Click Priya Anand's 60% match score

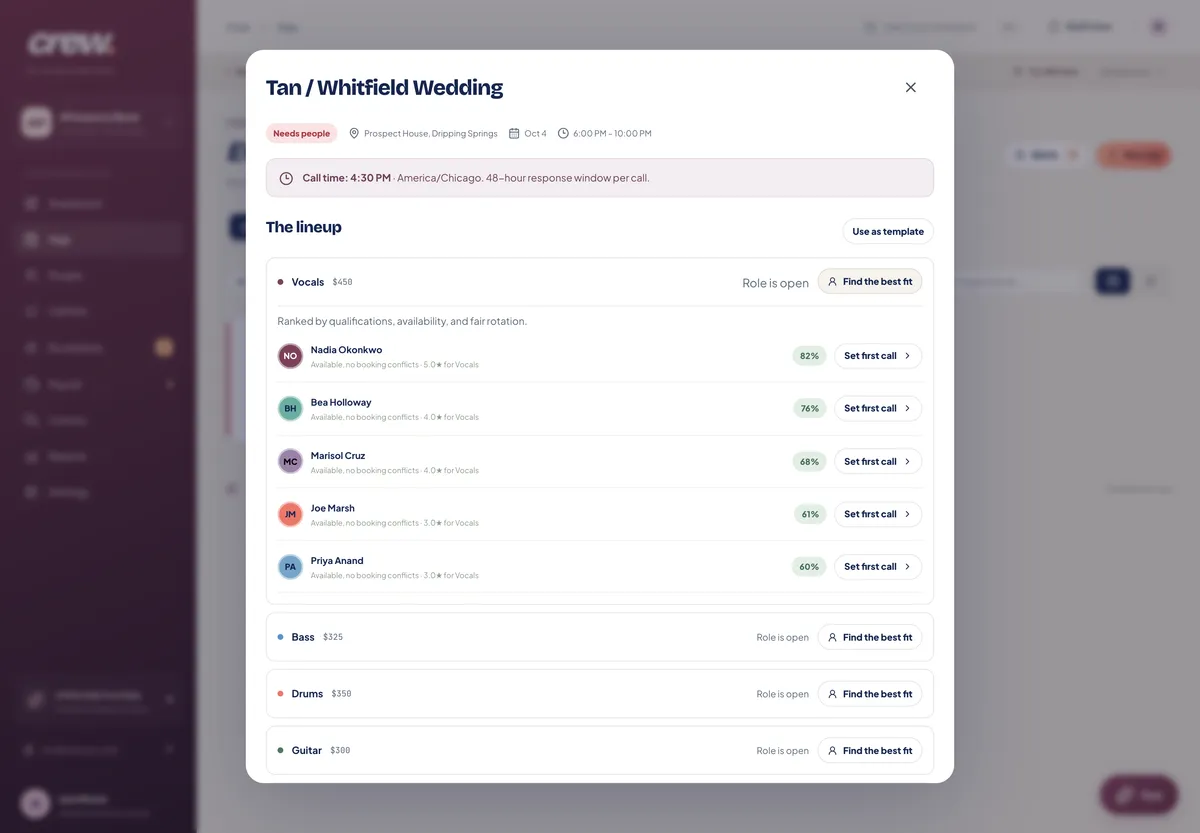809,566
